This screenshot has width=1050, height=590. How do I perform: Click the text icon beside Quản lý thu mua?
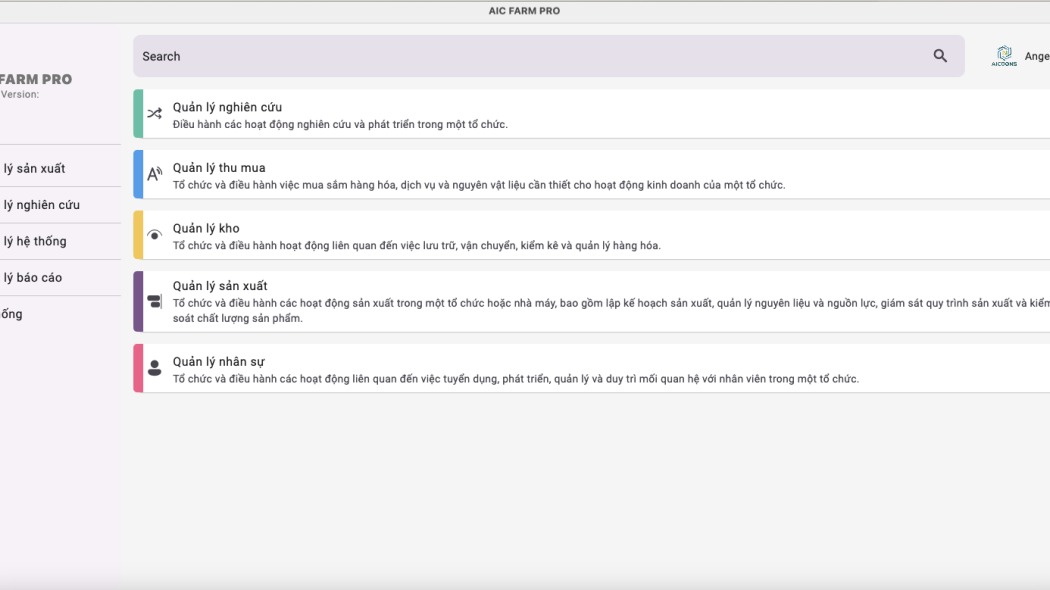[154, 174]
